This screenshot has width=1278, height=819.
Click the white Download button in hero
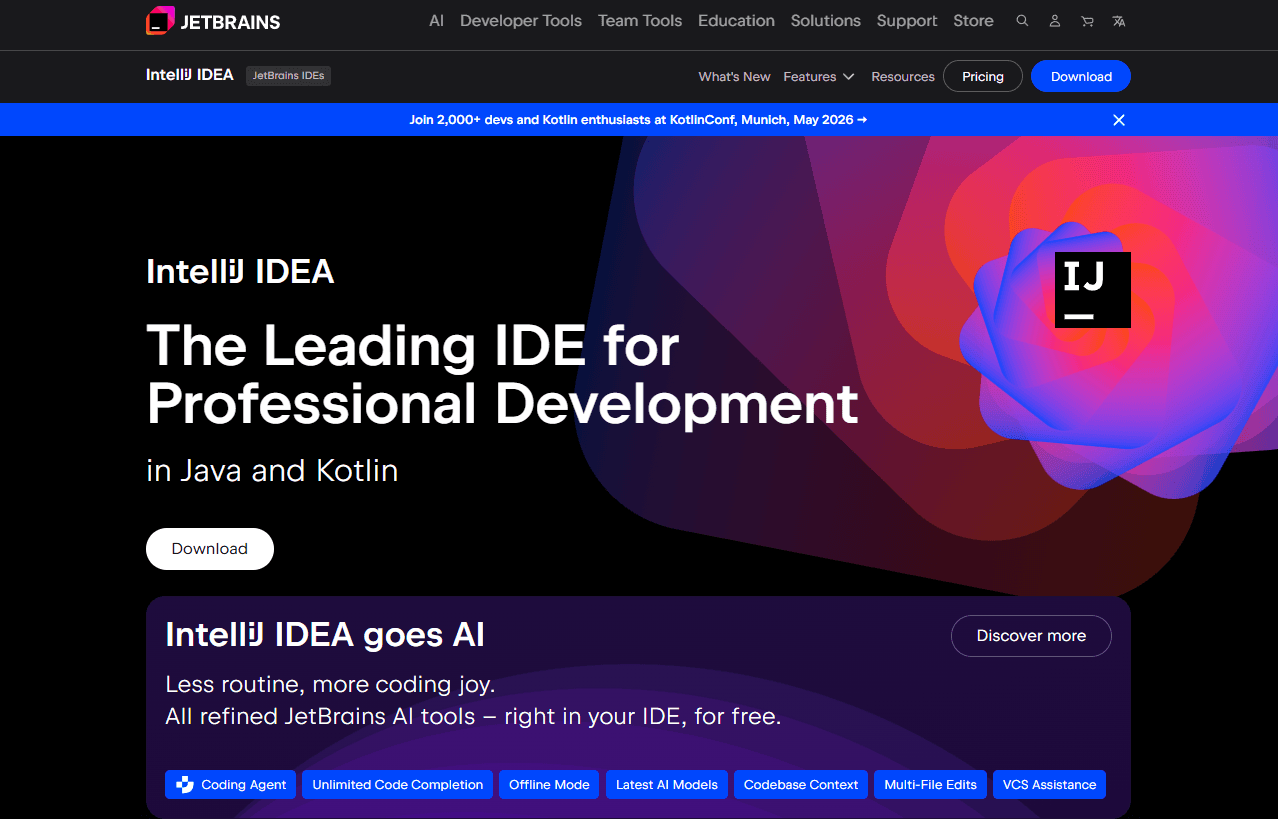[210, 549]
